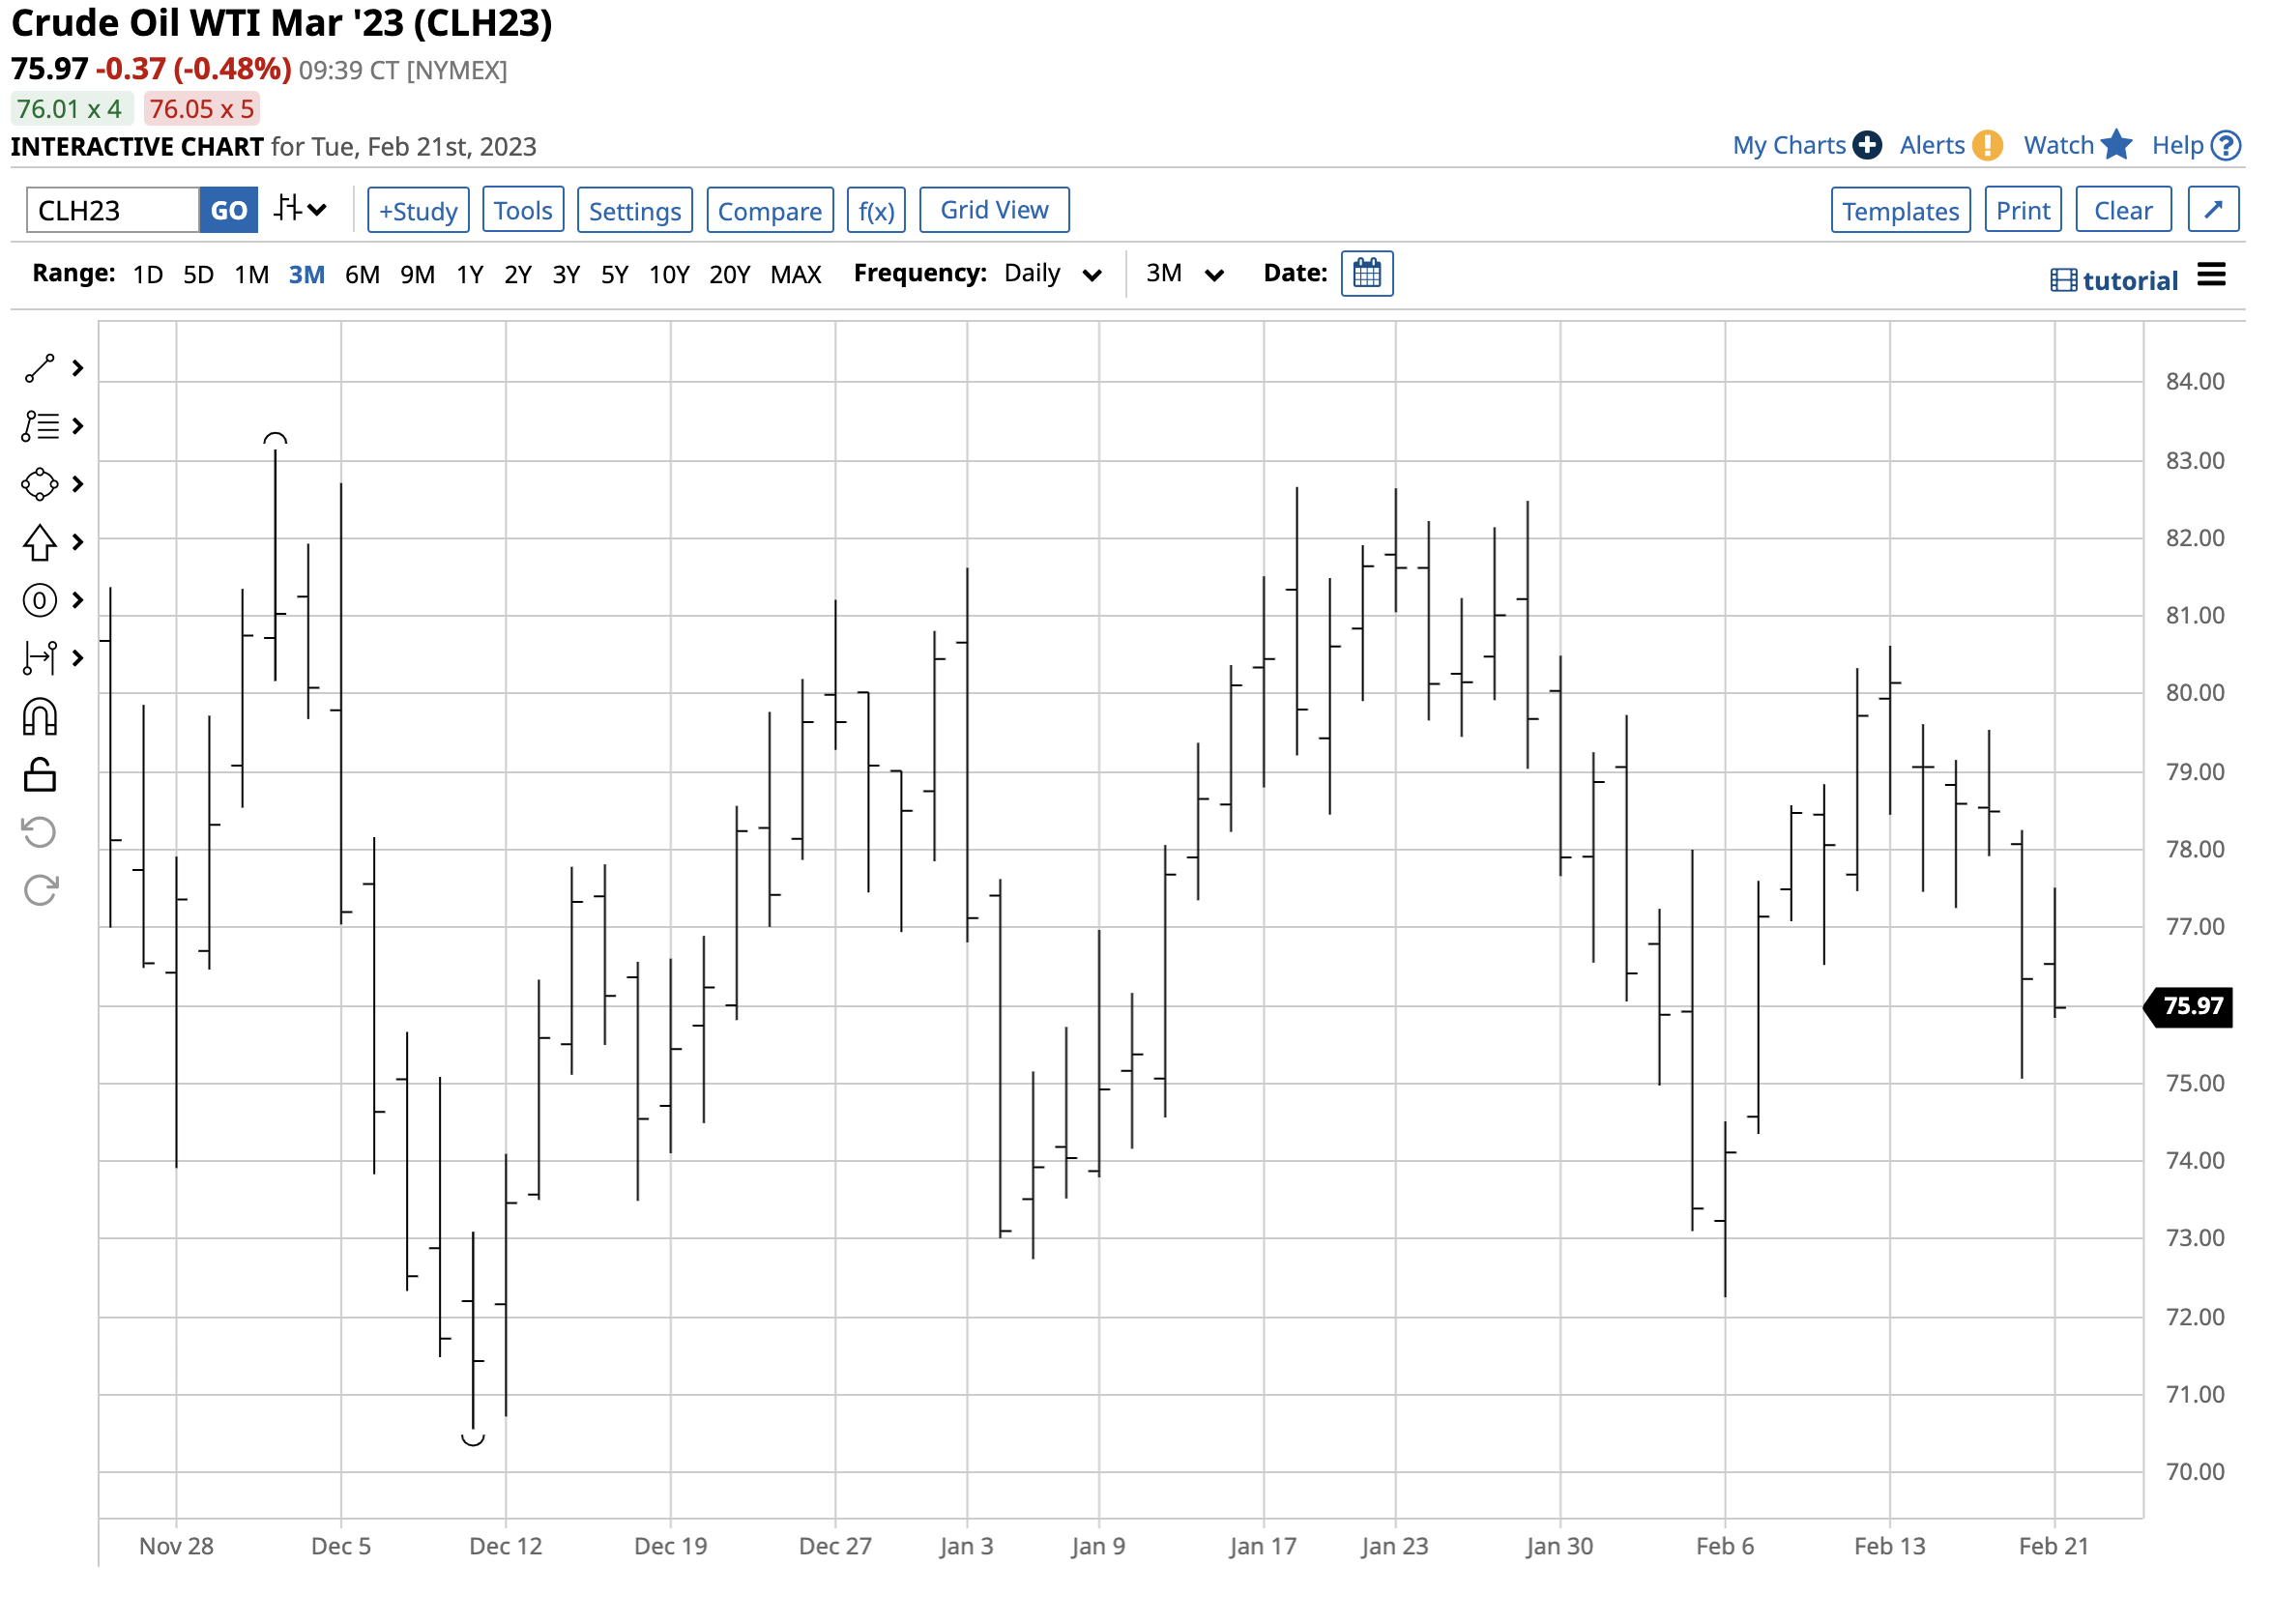Click the Watch star icon

tap(2117, 146)
